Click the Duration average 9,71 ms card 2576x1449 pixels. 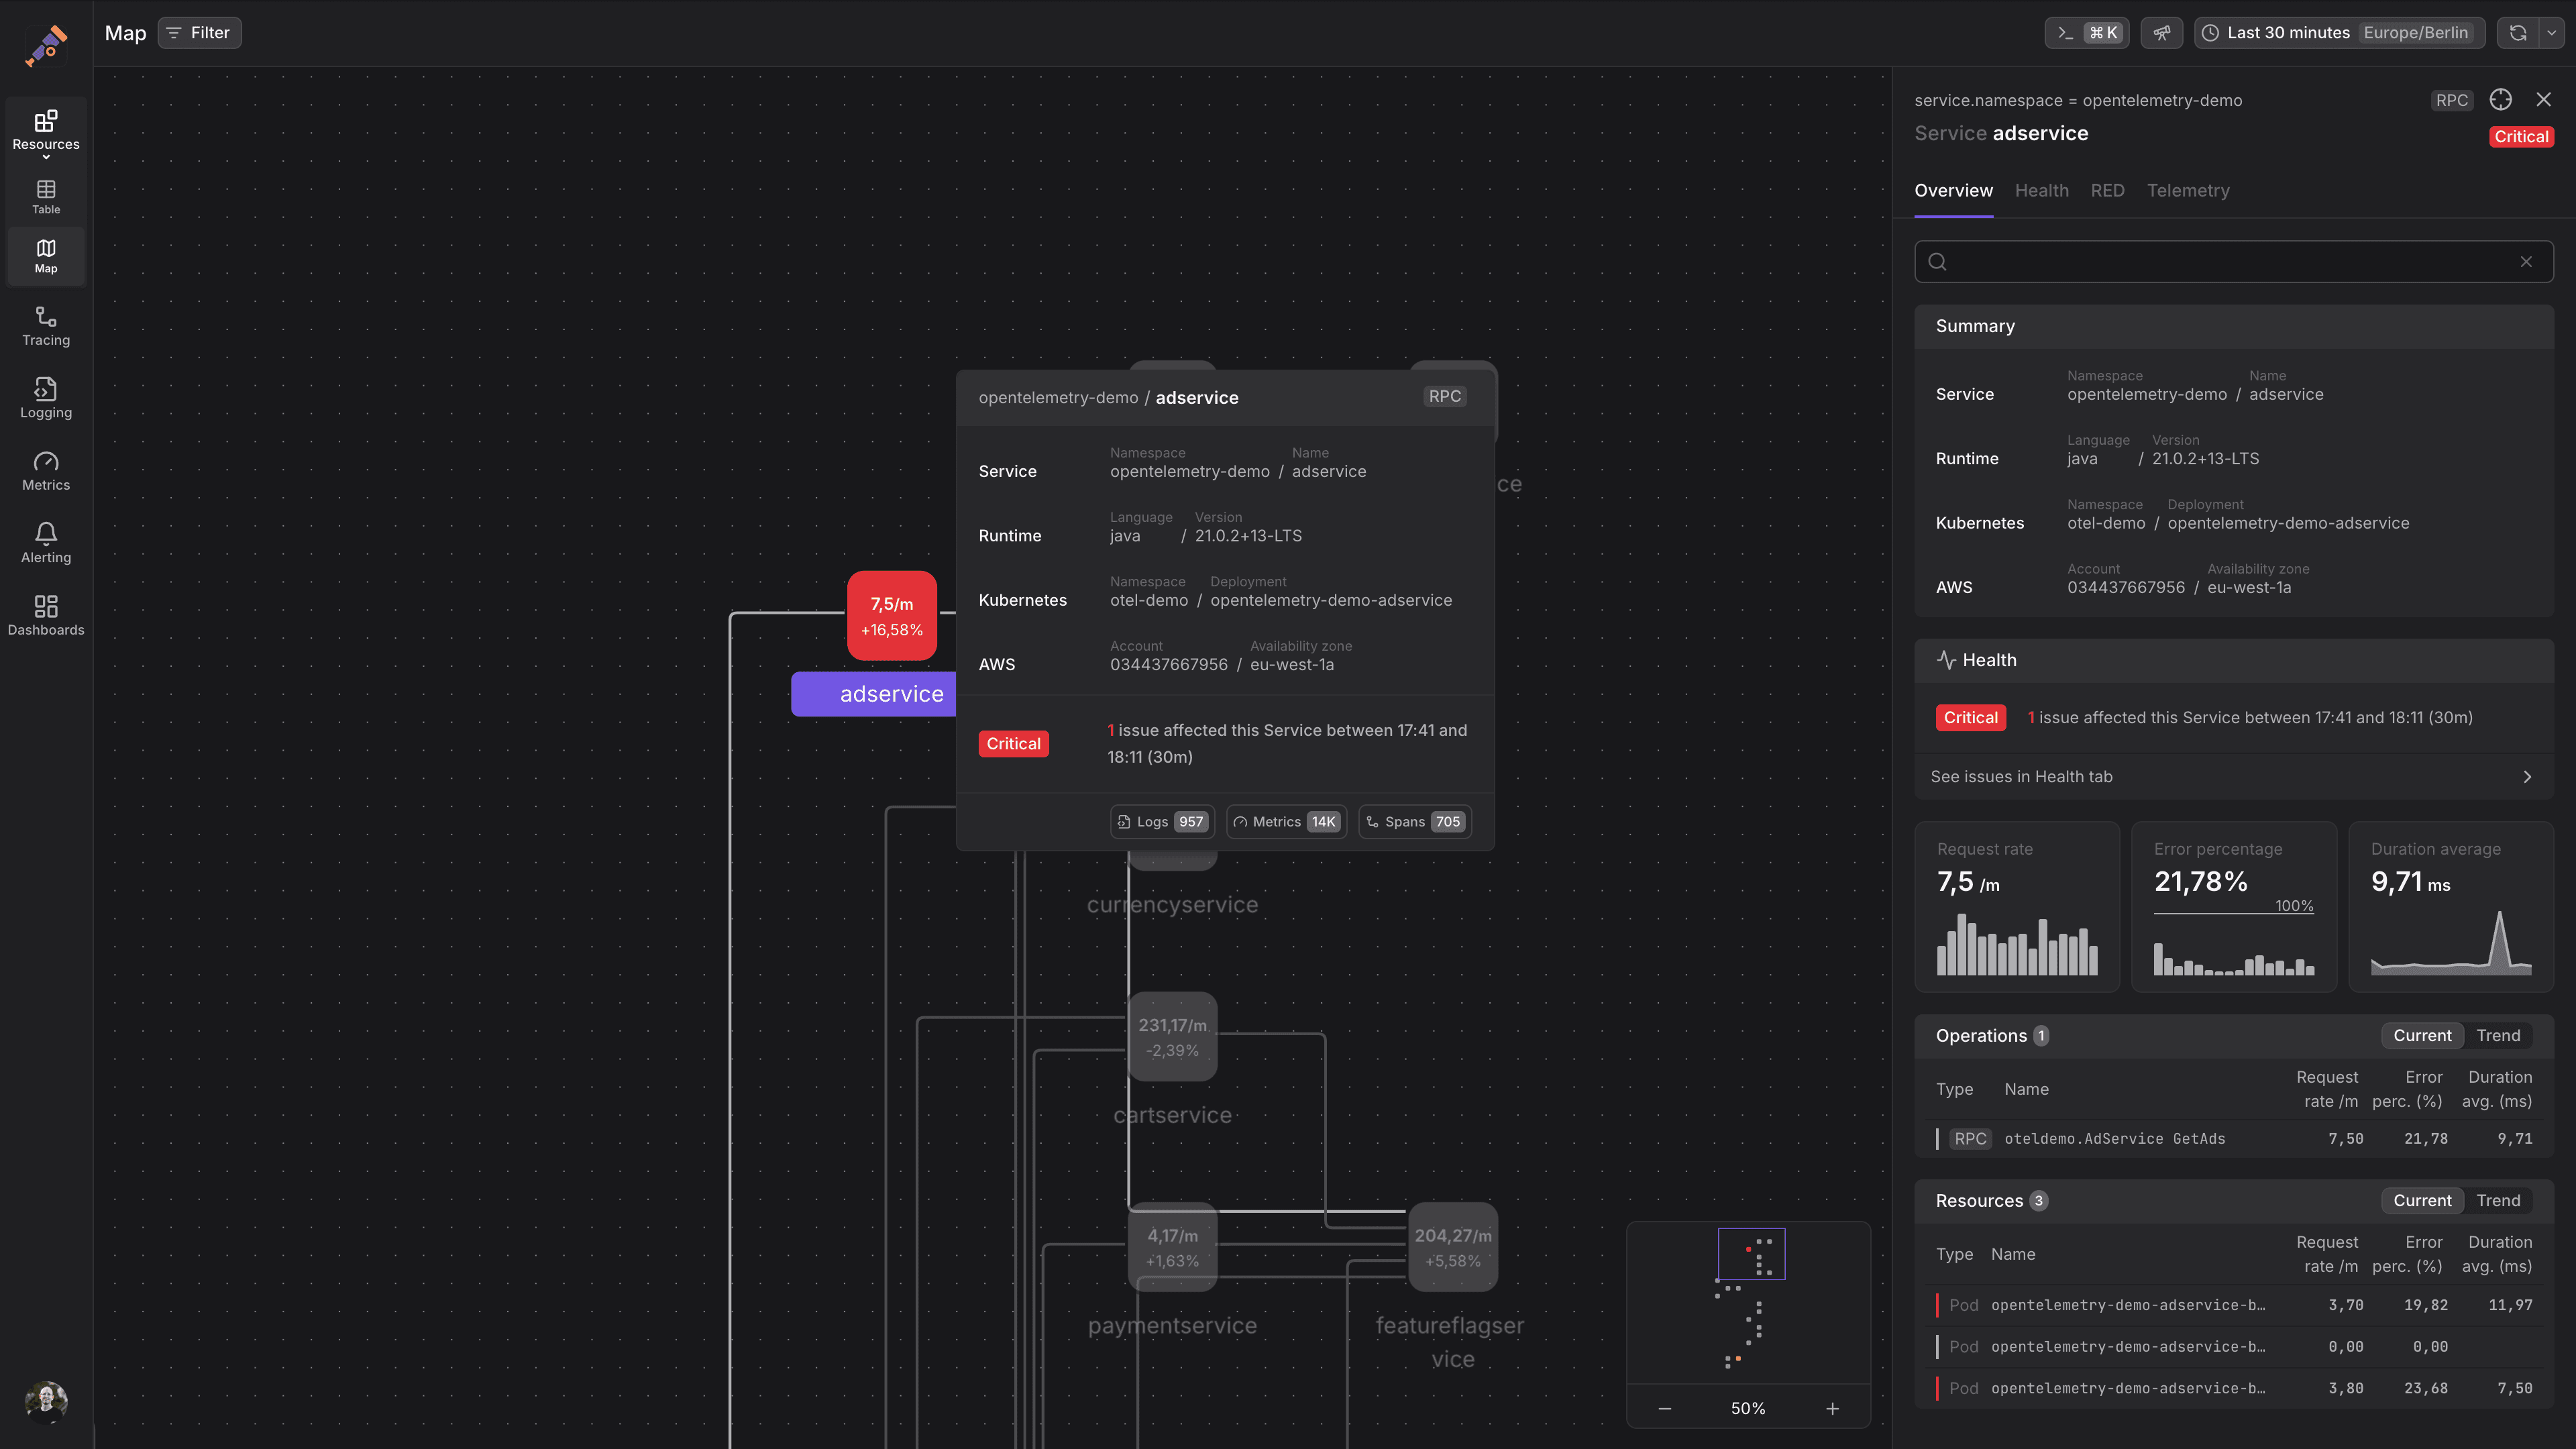(2451, 907)
